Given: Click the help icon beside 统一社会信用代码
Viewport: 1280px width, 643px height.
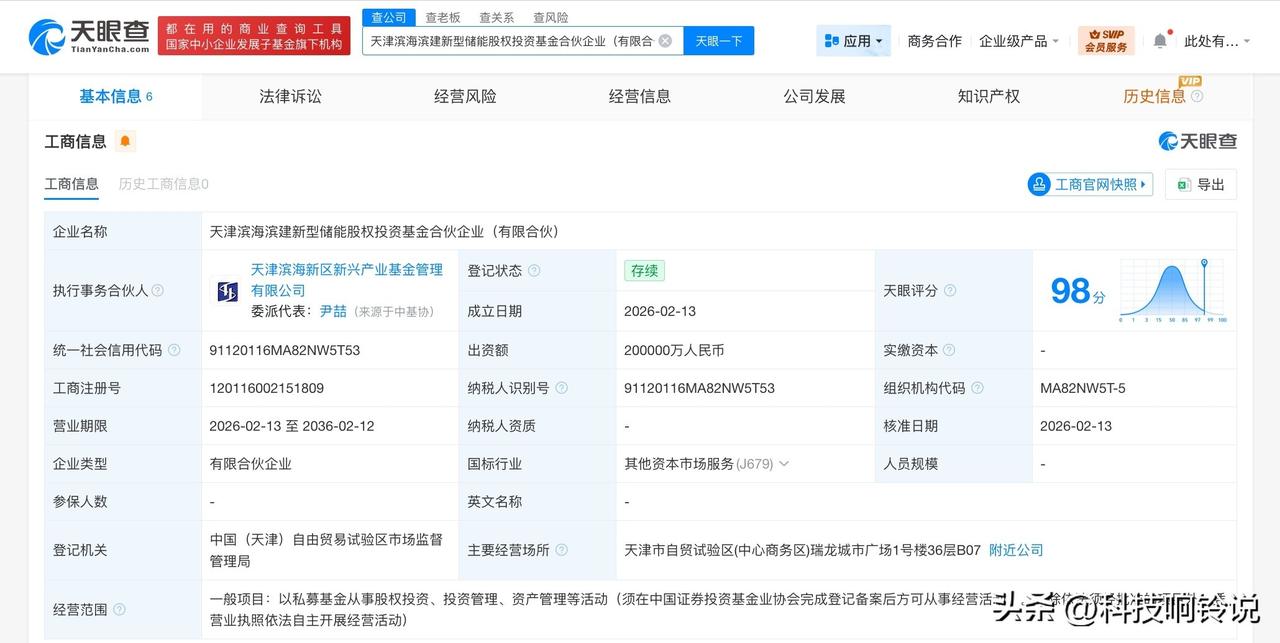Looking at the screenshot, I should coord(172,351).
